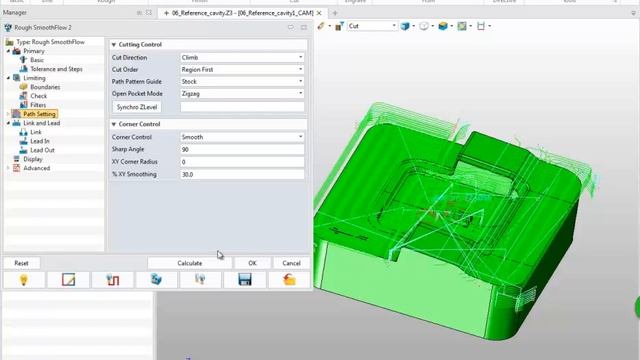
Task: Click the Lead Out item icon
Action: click(24, 150)
